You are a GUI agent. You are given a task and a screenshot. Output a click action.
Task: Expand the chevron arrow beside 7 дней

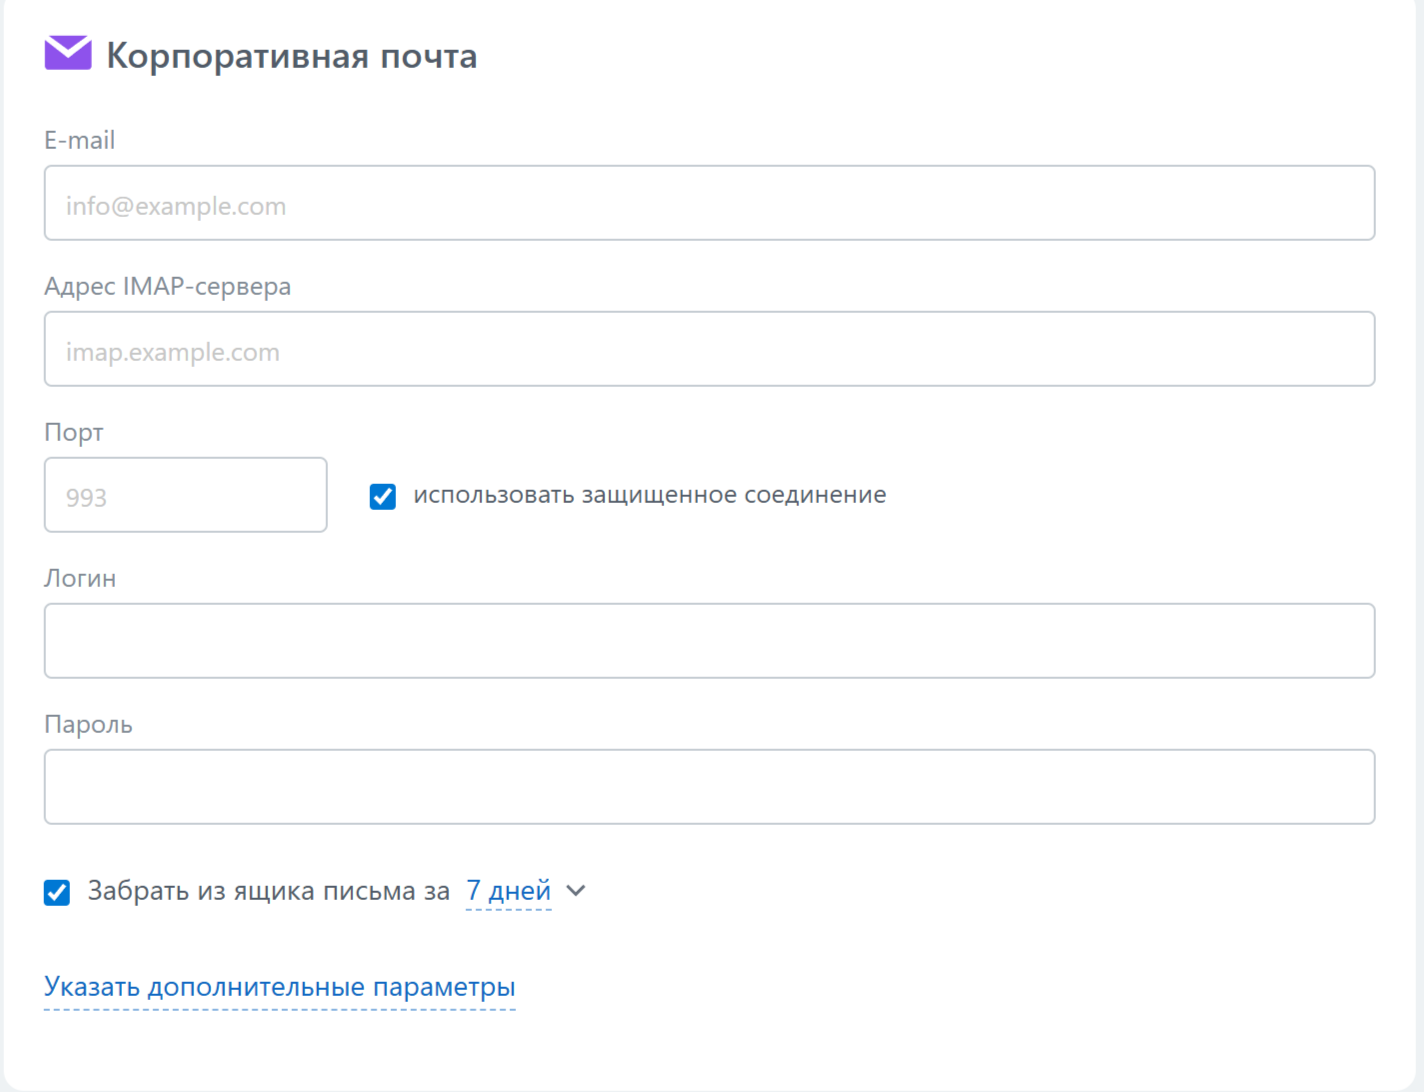coord(576,890)
